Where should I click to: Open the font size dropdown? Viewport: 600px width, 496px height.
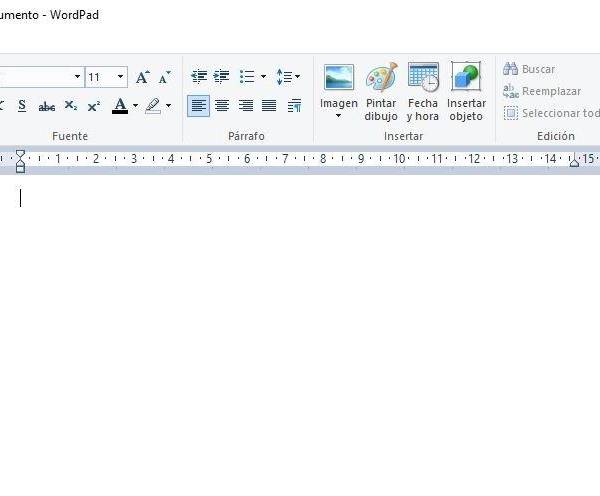(121, 77)
